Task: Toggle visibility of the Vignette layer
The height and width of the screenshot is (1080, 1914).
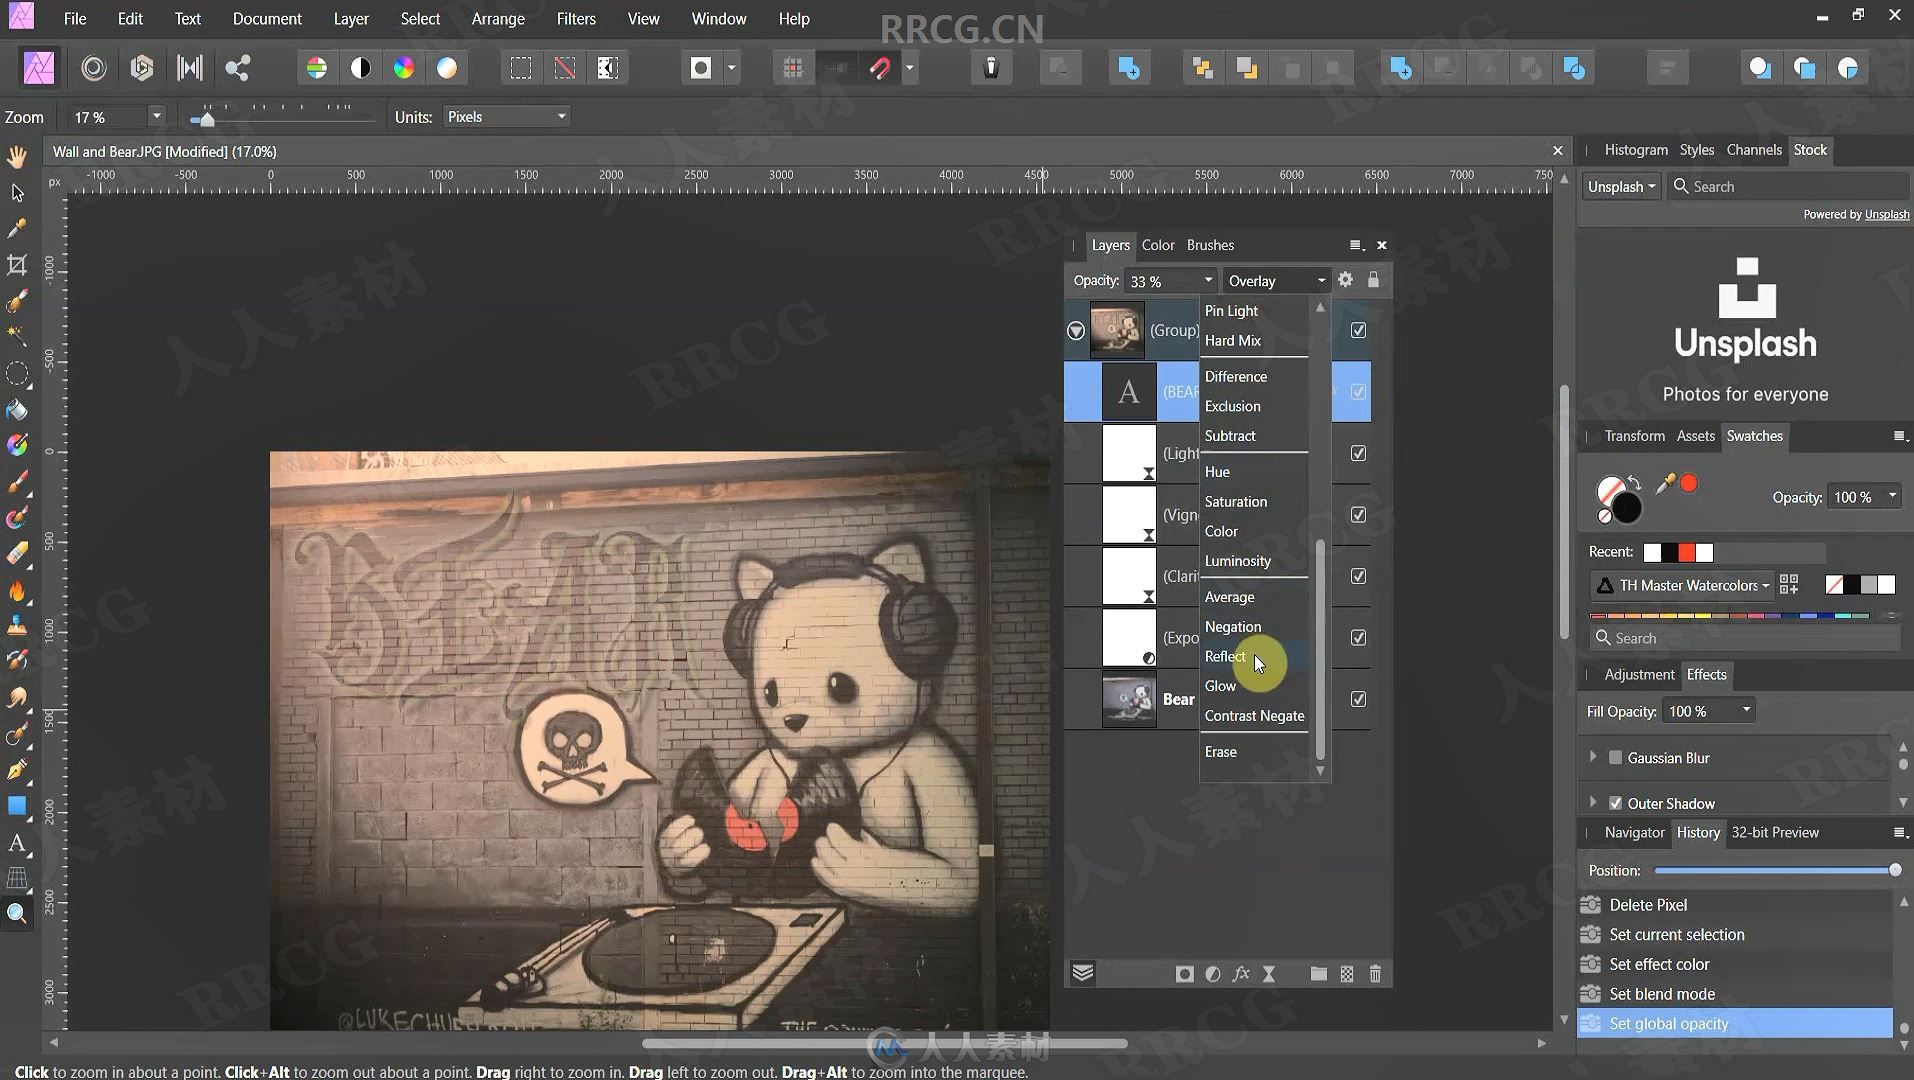Action: tap(1358, 515)
